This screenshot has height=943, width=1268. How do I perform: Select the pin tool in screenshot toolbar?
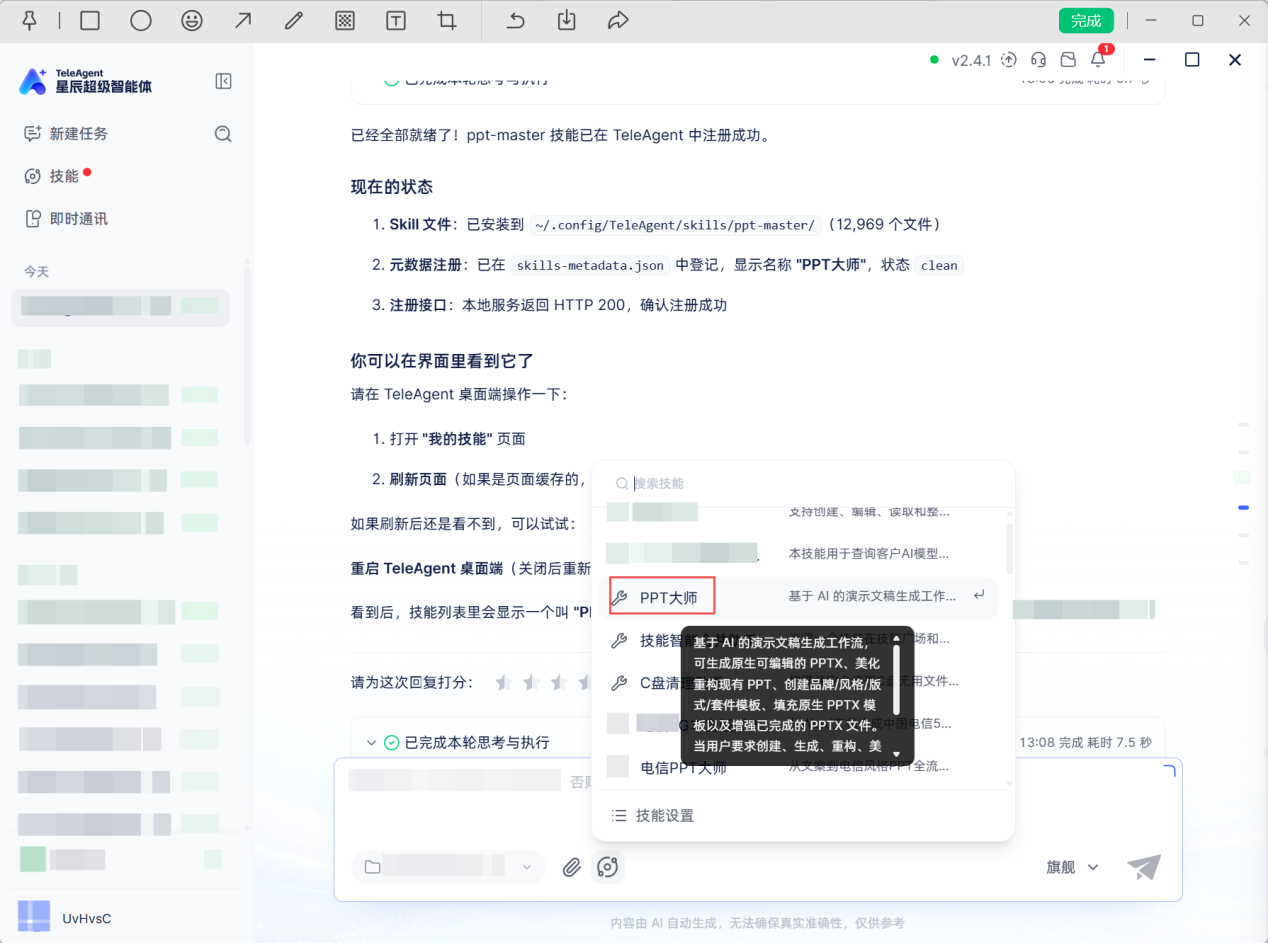pos(29,20)
